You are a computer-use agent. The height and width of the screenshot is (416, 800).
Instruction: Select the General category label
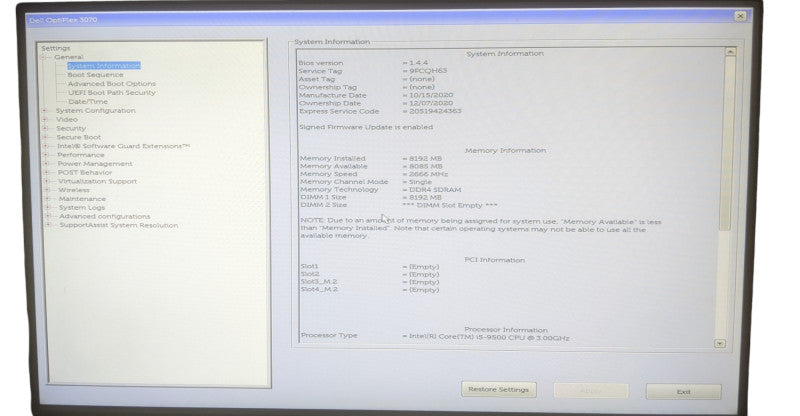(69, 57)
